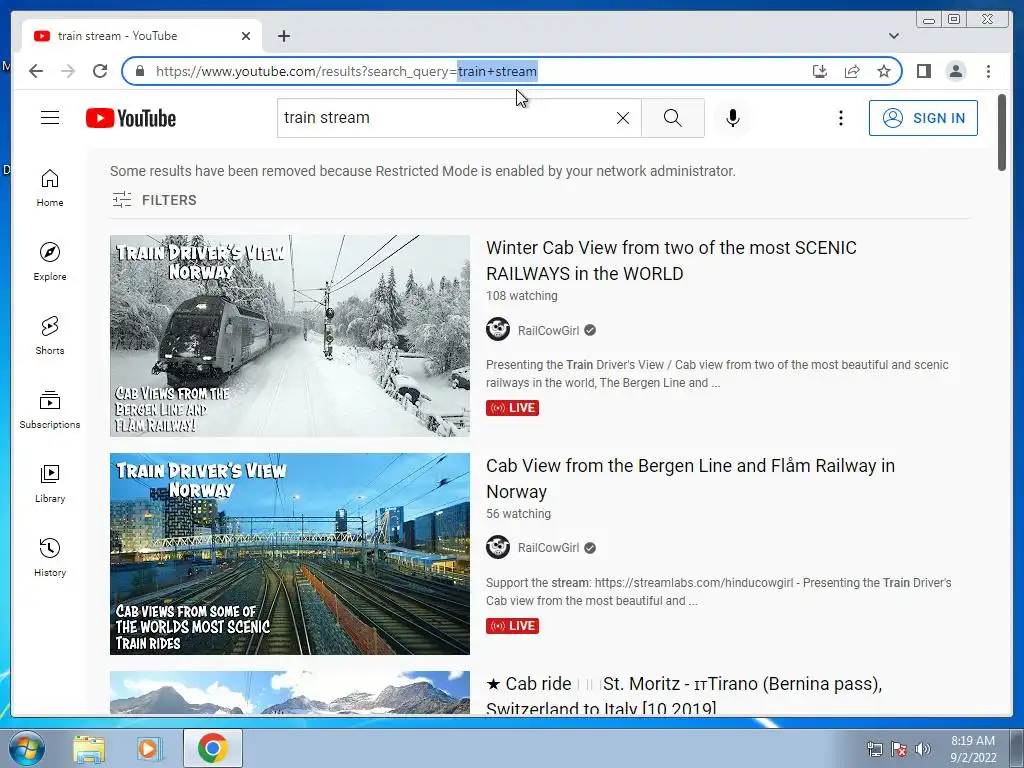Click the install app icon in address bar
Image resolution: width=1024 pixels, height=768 pixels.
click(x=820, y=71)
